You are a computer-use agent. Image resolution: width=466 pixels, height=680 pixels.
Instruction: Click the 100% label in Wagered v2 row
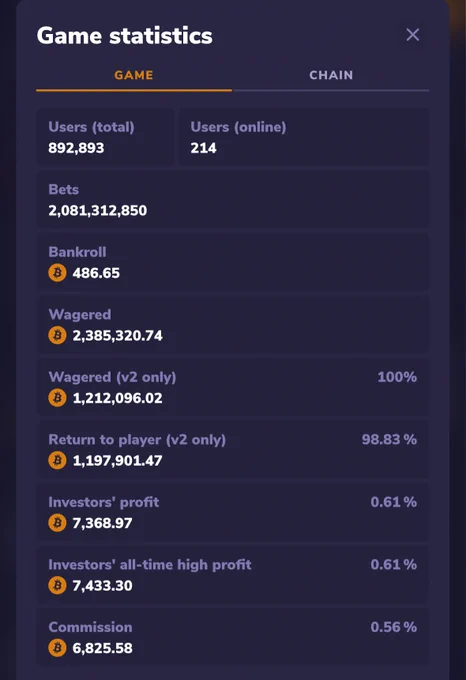tap(397, 377)
